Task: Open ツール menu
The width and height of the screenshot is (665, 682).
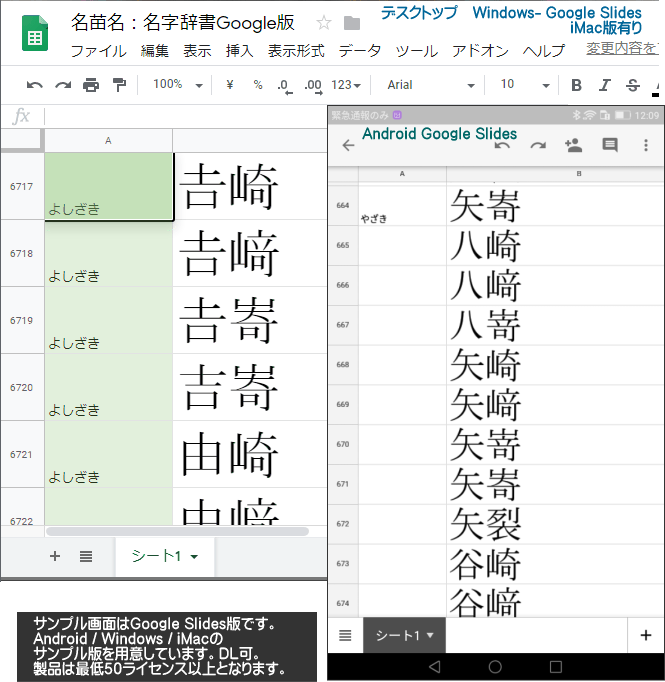Action: pyautogui.click(x=417, y=51)
